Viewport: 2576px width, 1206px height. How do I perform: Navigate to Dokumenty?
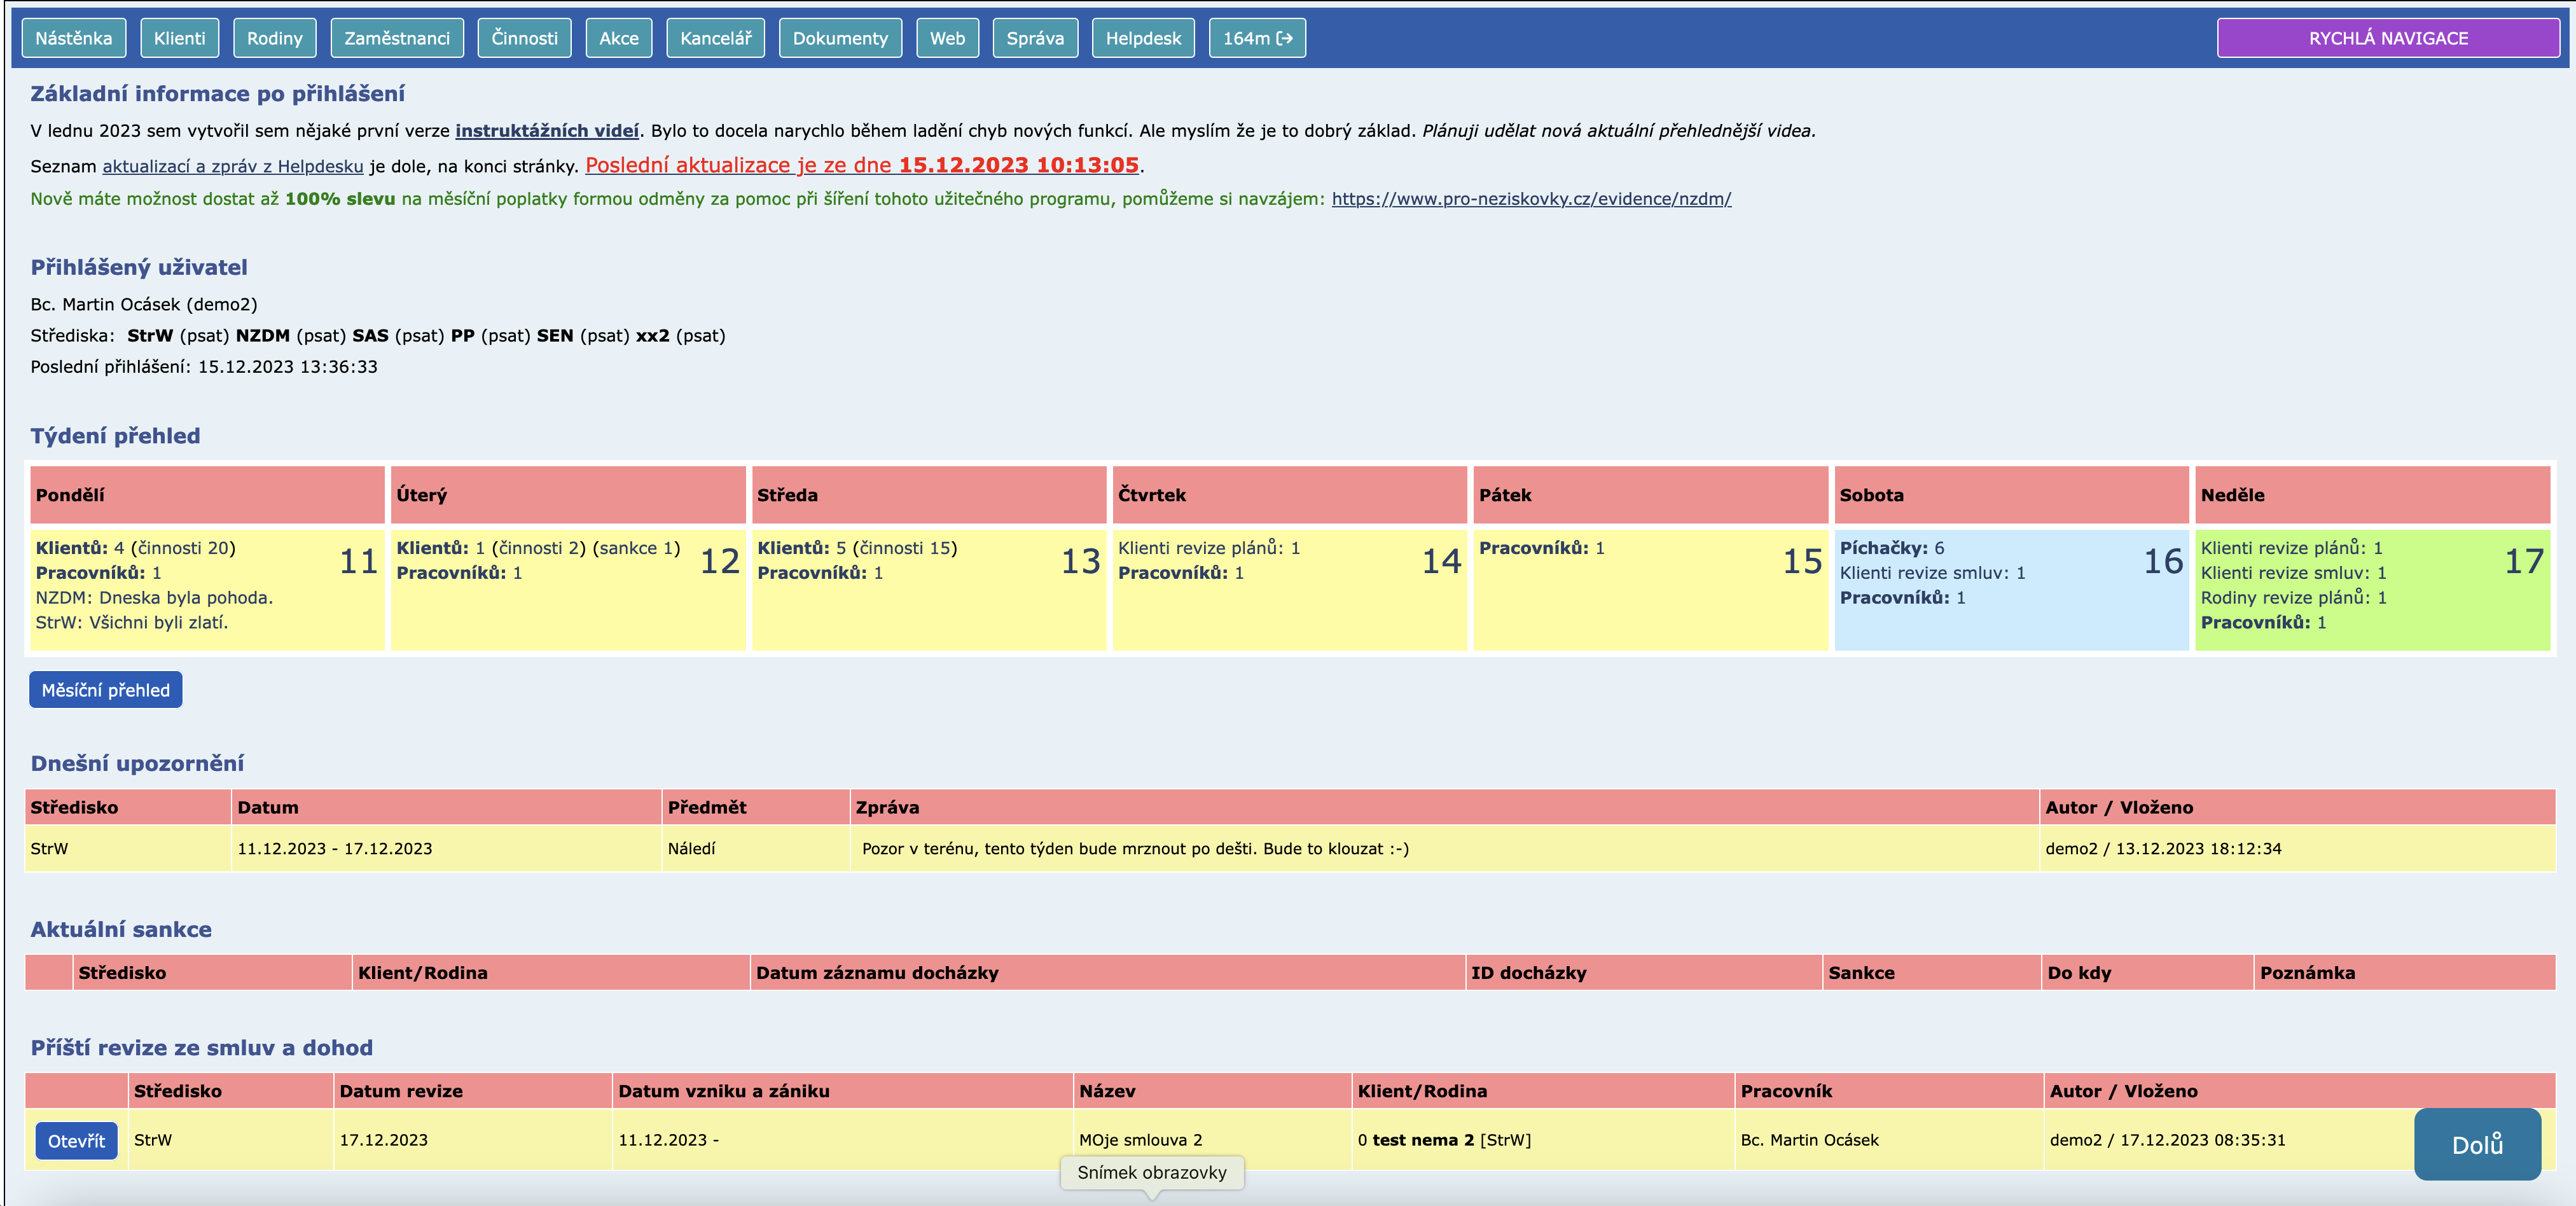tap(839, 38)
